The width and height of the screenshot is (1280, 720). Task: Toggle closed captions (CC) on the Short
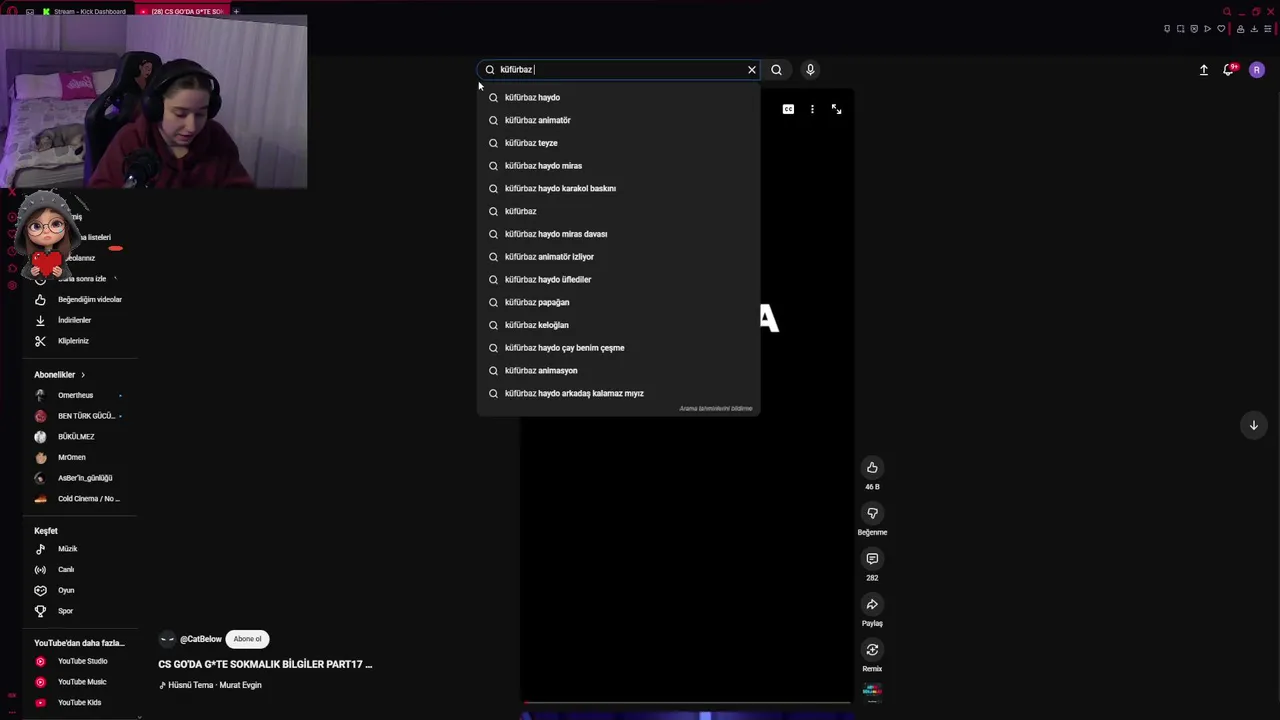(x=788, y=109)
